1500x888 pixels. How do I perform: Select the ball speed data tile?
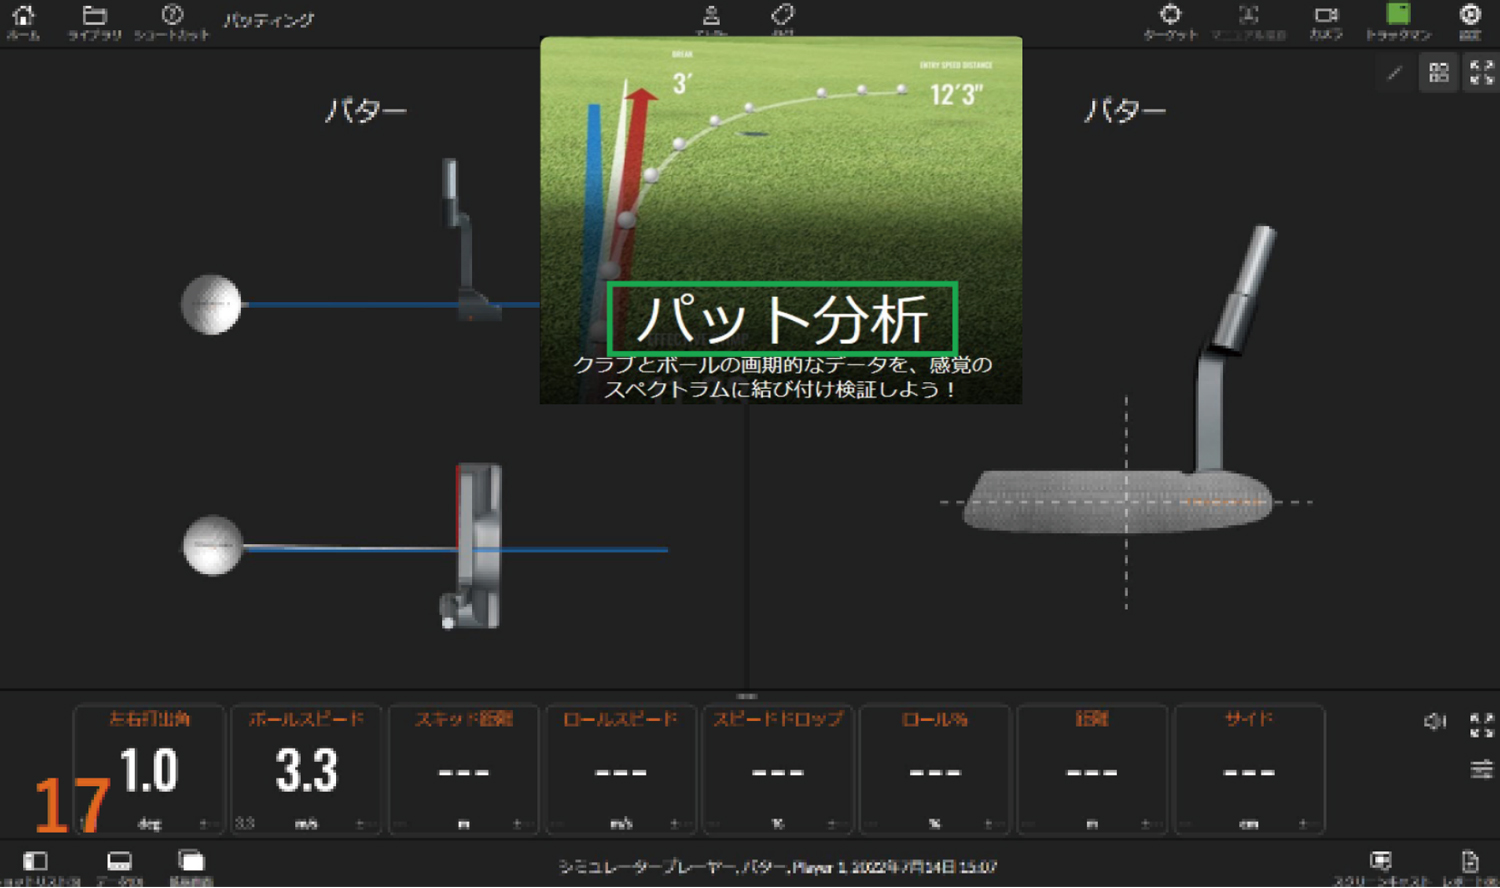tap(306, 769)
